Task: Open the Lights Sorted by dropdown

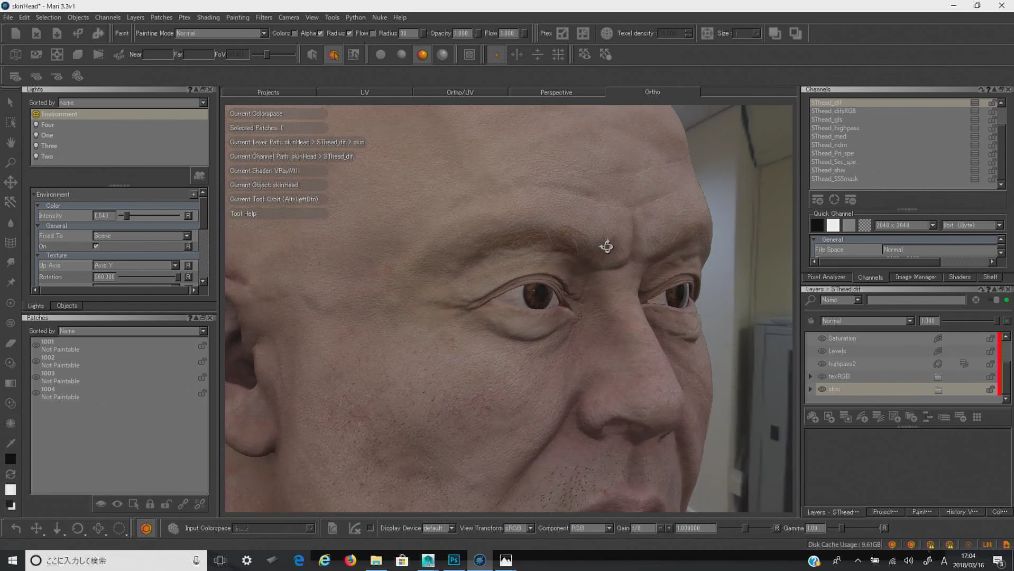Action: point(133,102)
